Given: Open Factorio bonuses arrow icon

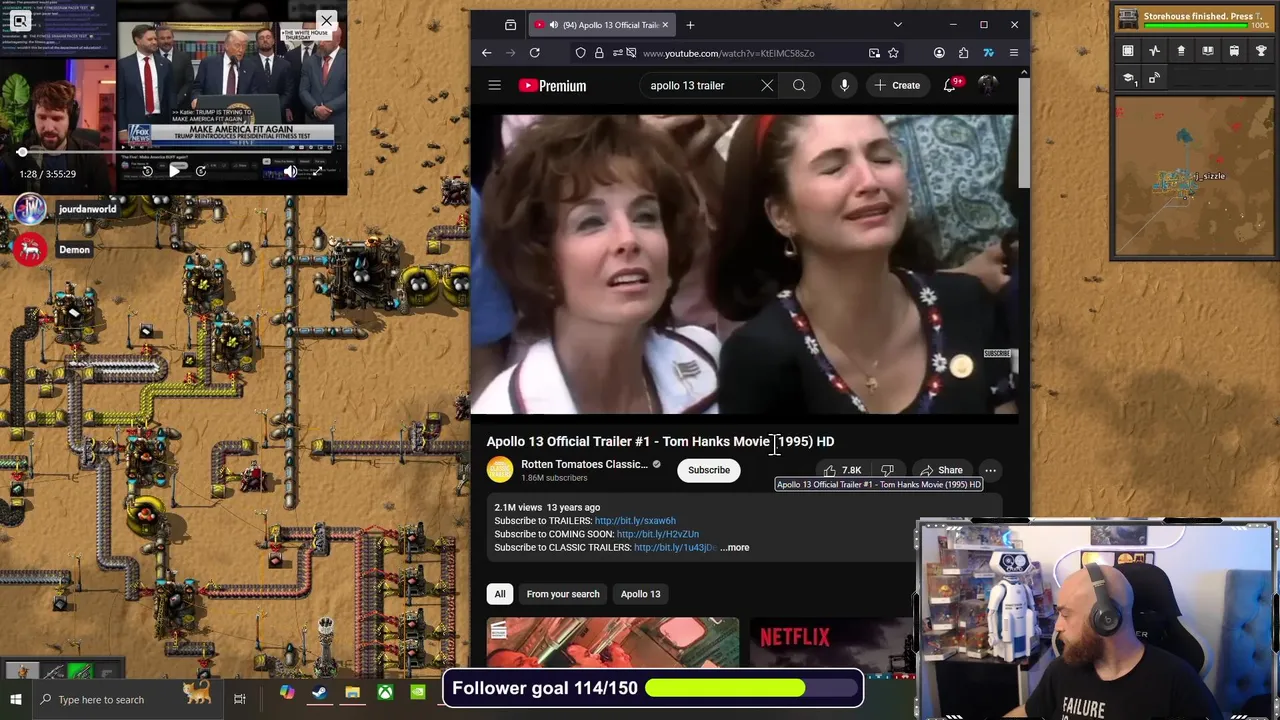Looking at the screenshot, I should [1181, 51].
